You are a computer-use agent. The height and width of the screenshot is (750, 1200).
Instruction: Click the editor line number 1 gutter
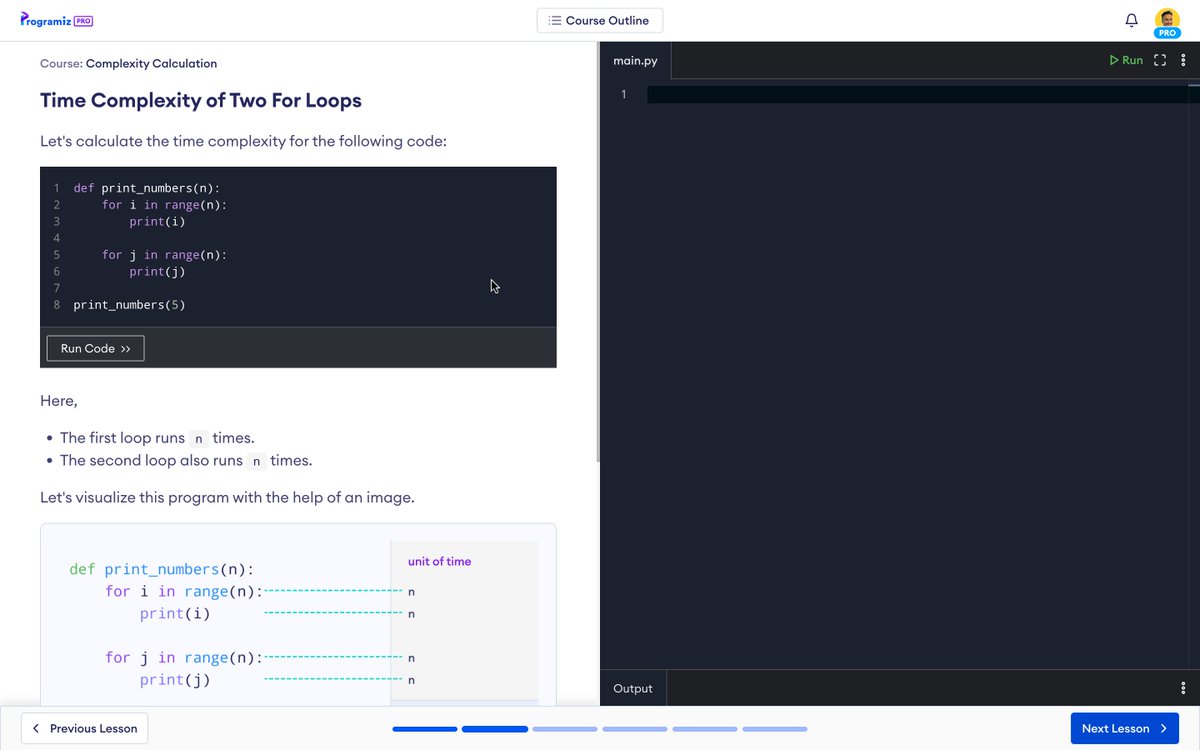click(623, 94)
